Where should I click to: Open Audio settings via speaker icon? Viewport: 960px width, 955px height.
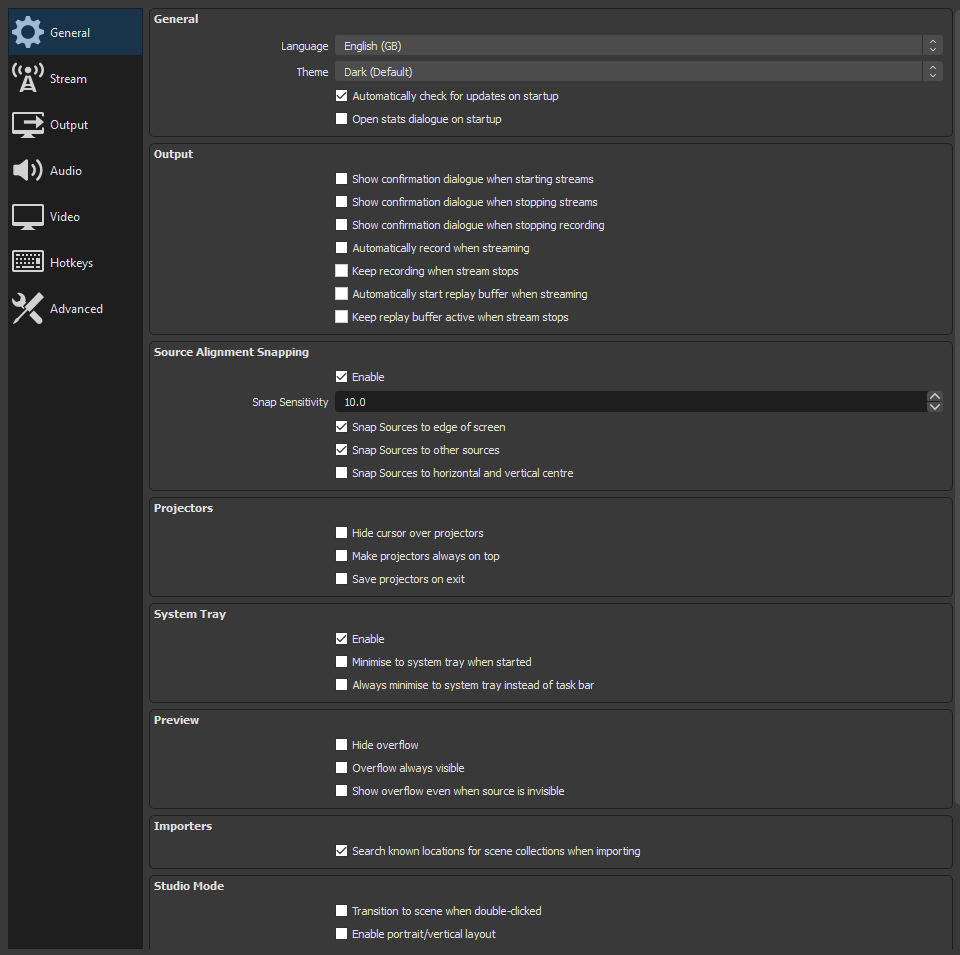28,170
